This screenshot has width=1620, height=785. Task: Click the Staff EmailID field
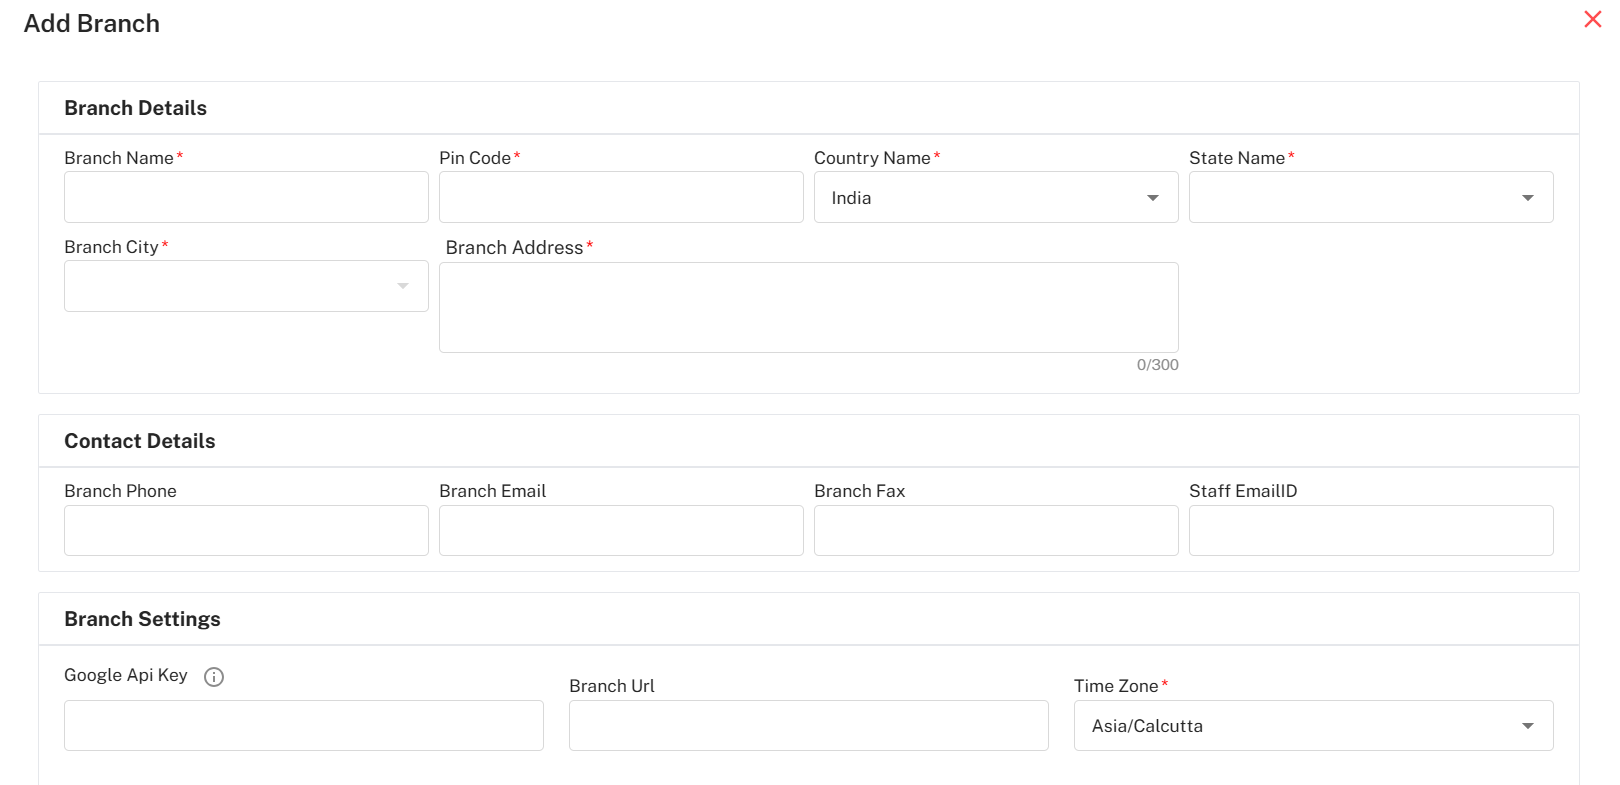(x=1370, y=530)
